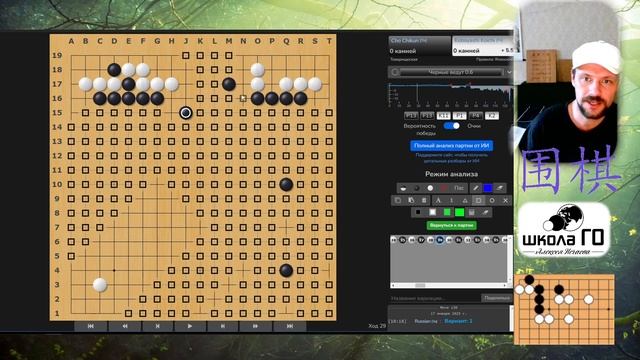
Task: Click the webcam video thumbnail
Action: click(568, 82)
